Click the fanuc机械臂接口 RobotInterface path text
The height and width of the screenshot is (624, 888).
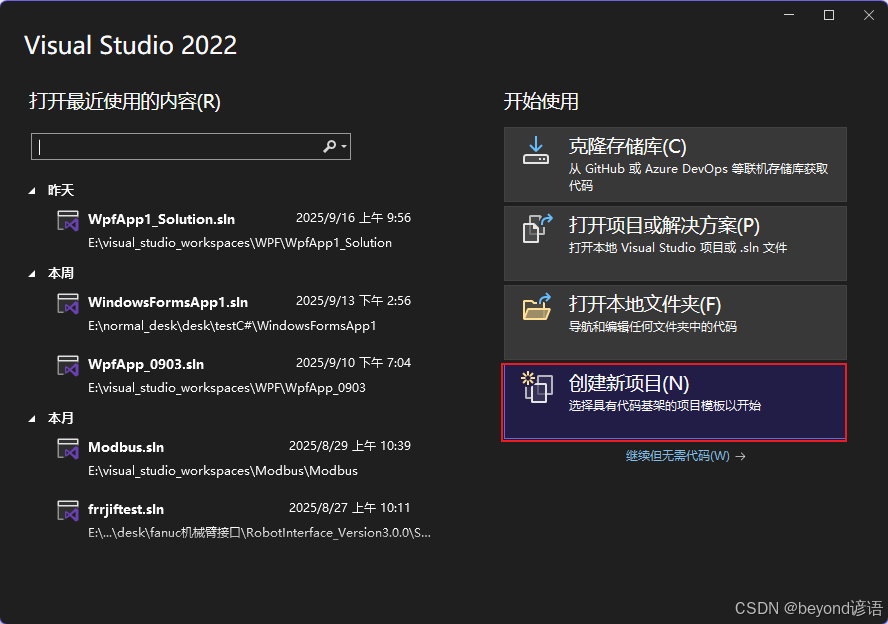pos(259,533)
